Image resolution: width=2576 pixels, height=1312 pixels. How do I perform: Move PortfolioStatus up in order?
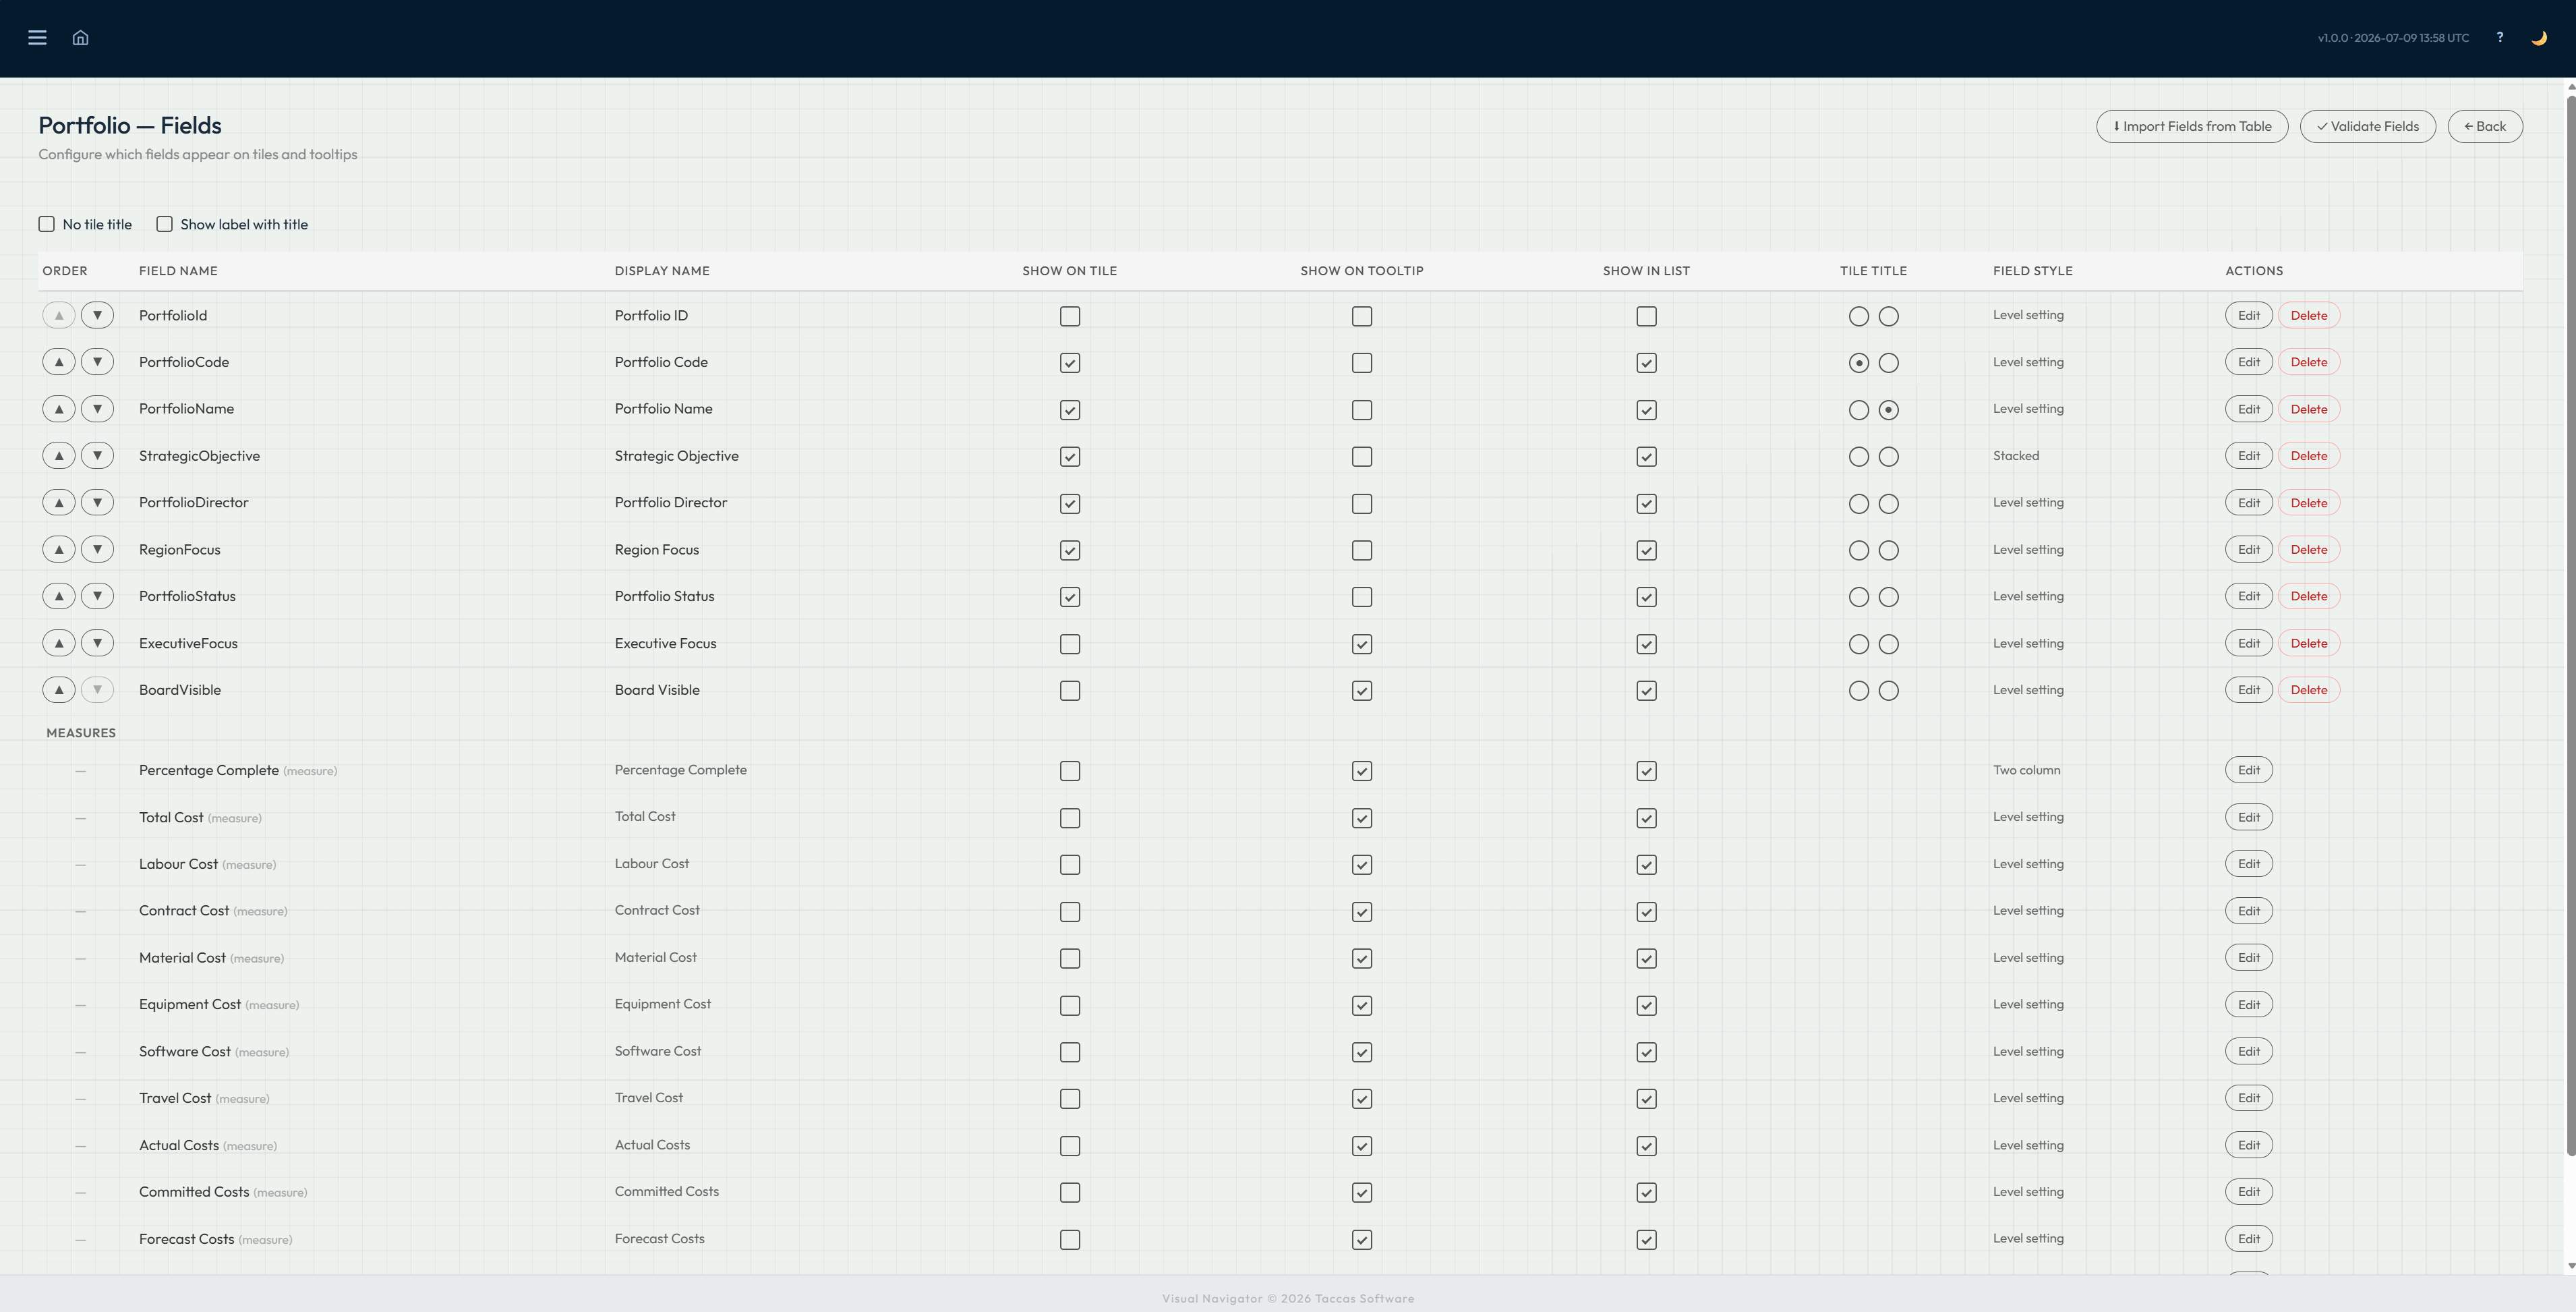pos(59,597)
